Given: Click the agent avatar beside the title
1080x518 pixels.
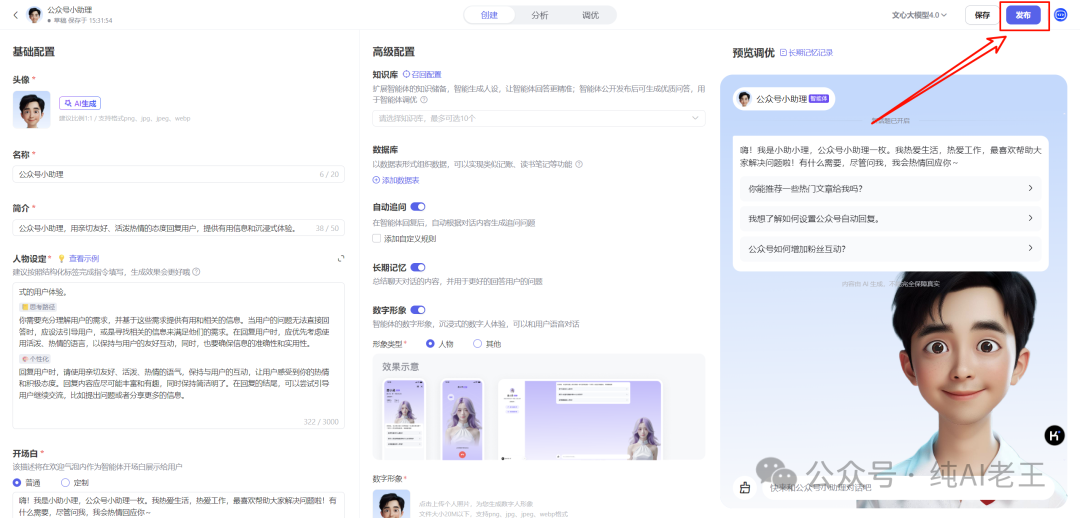Looking at the screenshot, I should [34, 14].
